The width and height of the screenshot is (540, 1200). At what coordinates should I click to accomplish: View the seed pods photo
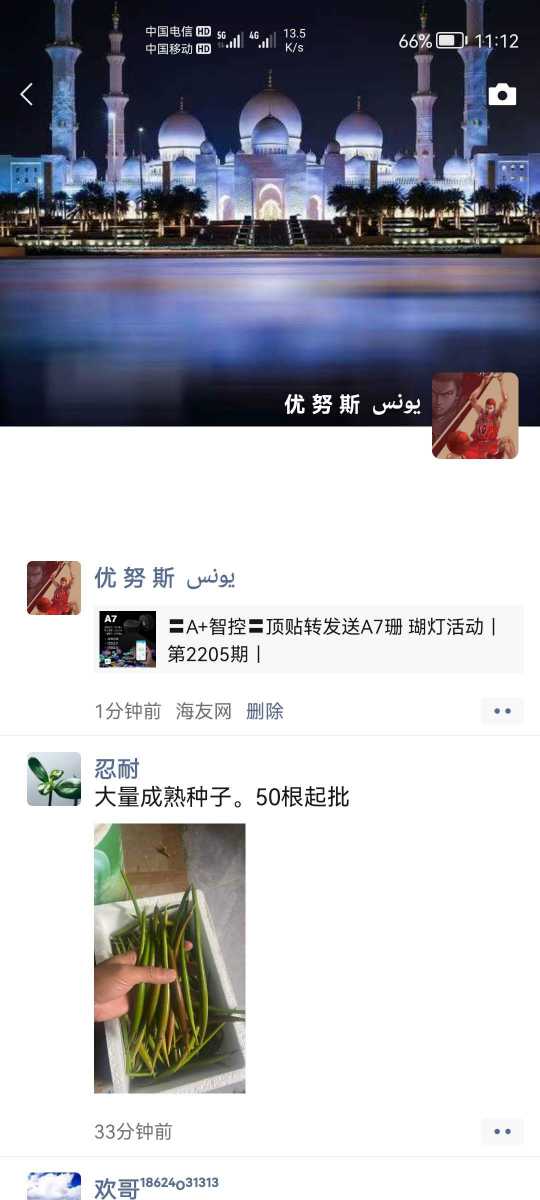click(x=170, y=958)
